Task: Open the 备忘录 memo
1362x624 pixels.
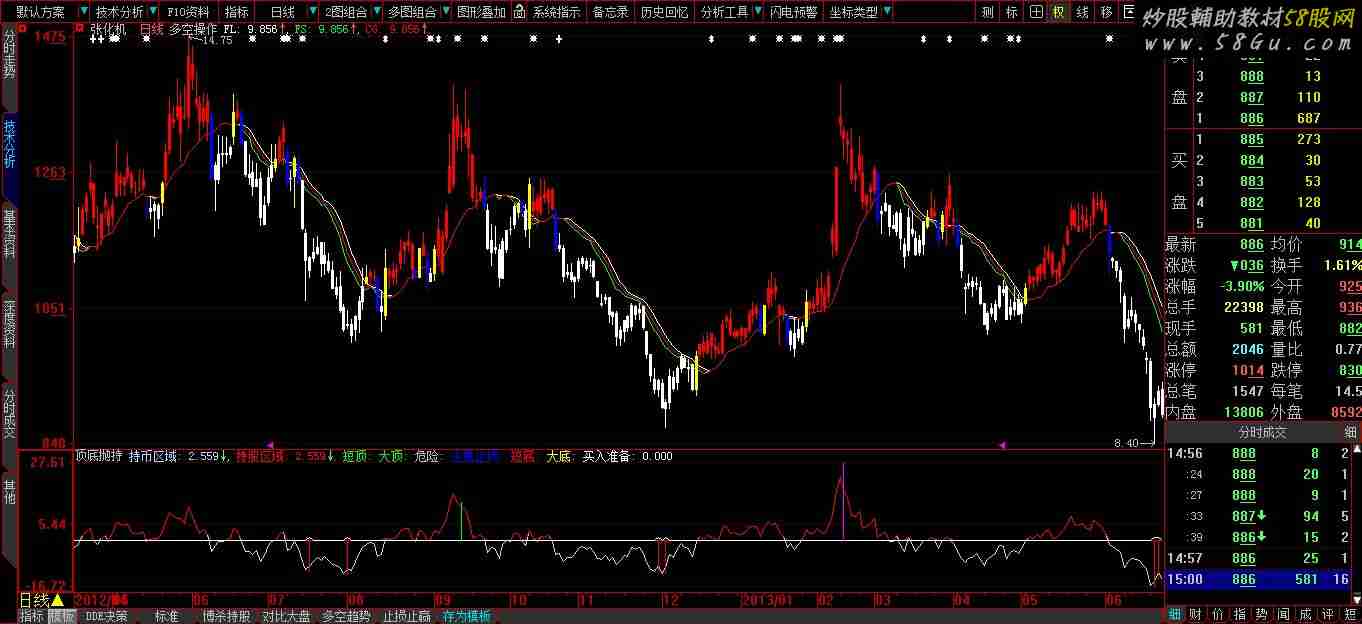Action: pyautogui.click(x=610, y=12)
